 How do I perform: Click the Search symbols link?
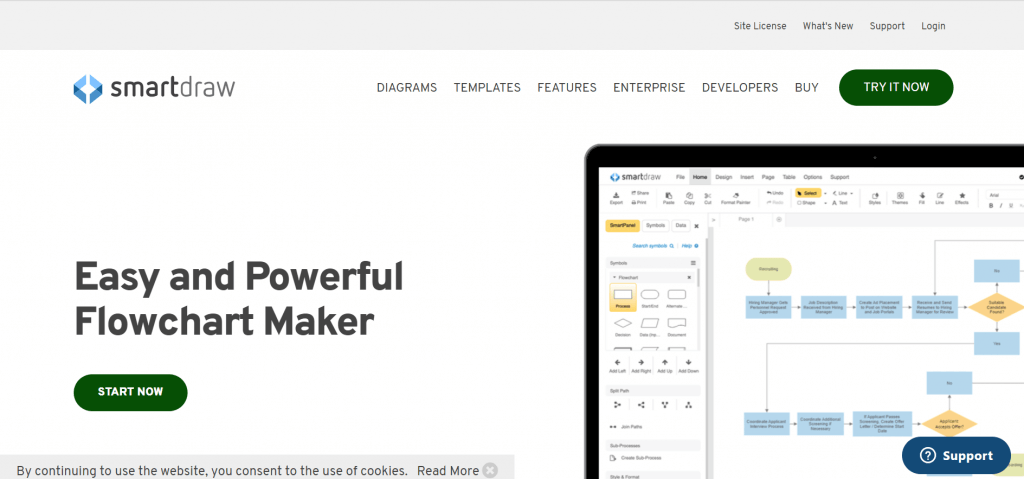click(653, 246)
